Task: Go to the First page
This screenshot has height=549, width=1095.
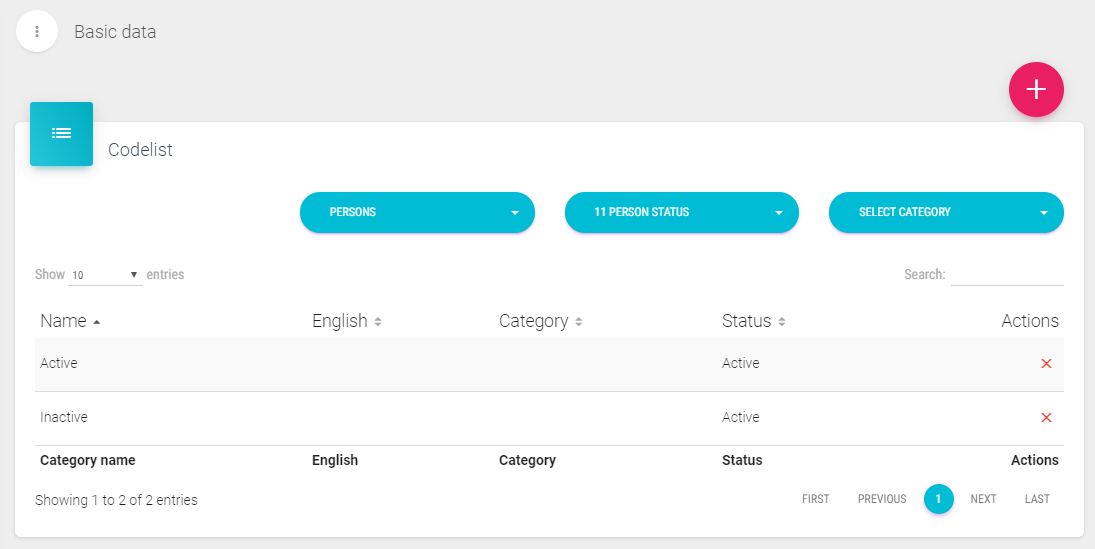Action: pos(815,499)
